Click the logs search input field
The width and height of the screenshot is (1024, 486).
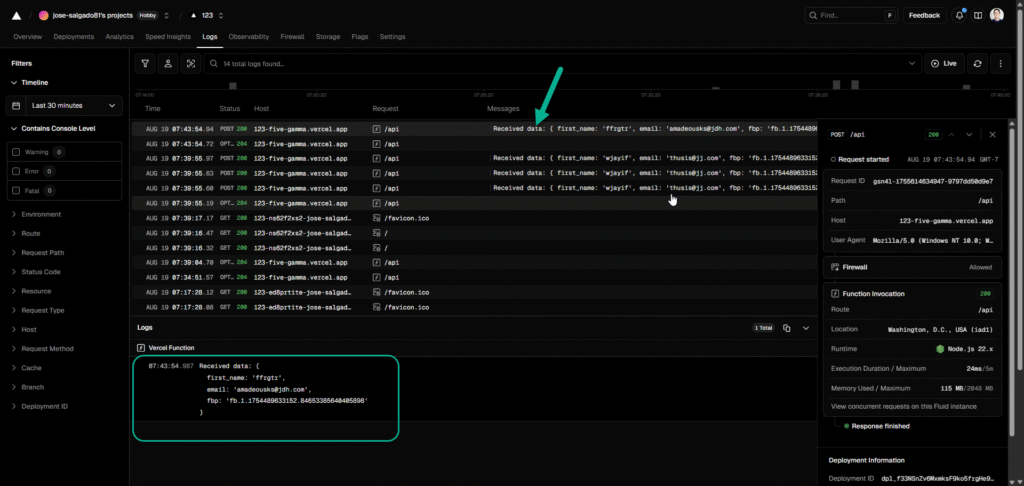[560, 63]
